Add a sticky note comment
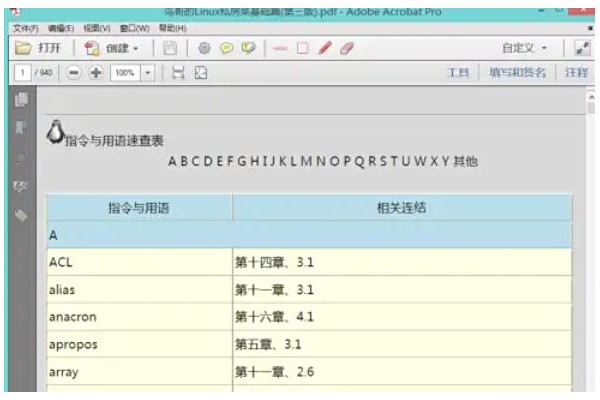The image size is (600, 400). point(227,48)
